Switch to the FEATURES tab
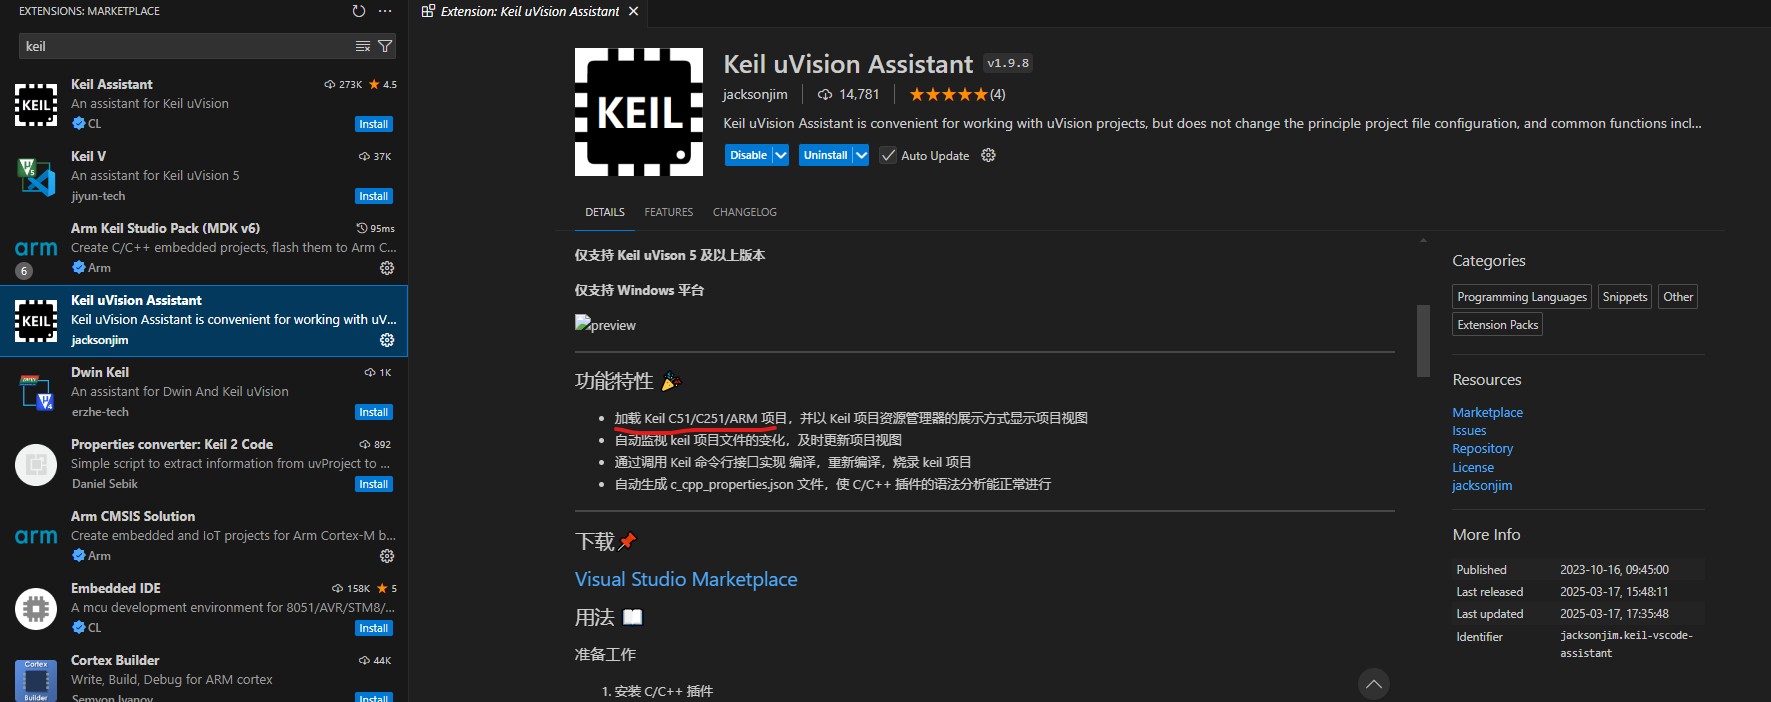Viewport: 1771px width, 702px height. click(669, 212)
